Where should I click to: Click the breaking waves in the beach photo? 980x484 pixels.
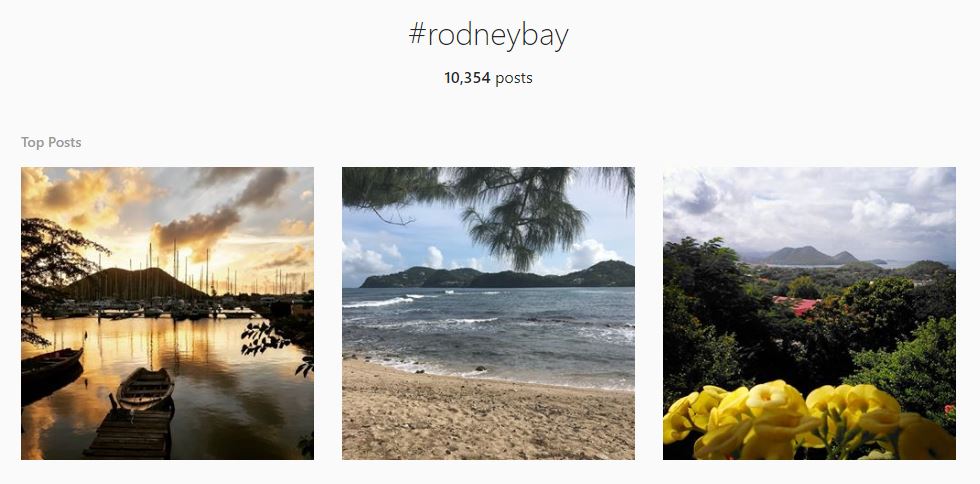(400, 301)
